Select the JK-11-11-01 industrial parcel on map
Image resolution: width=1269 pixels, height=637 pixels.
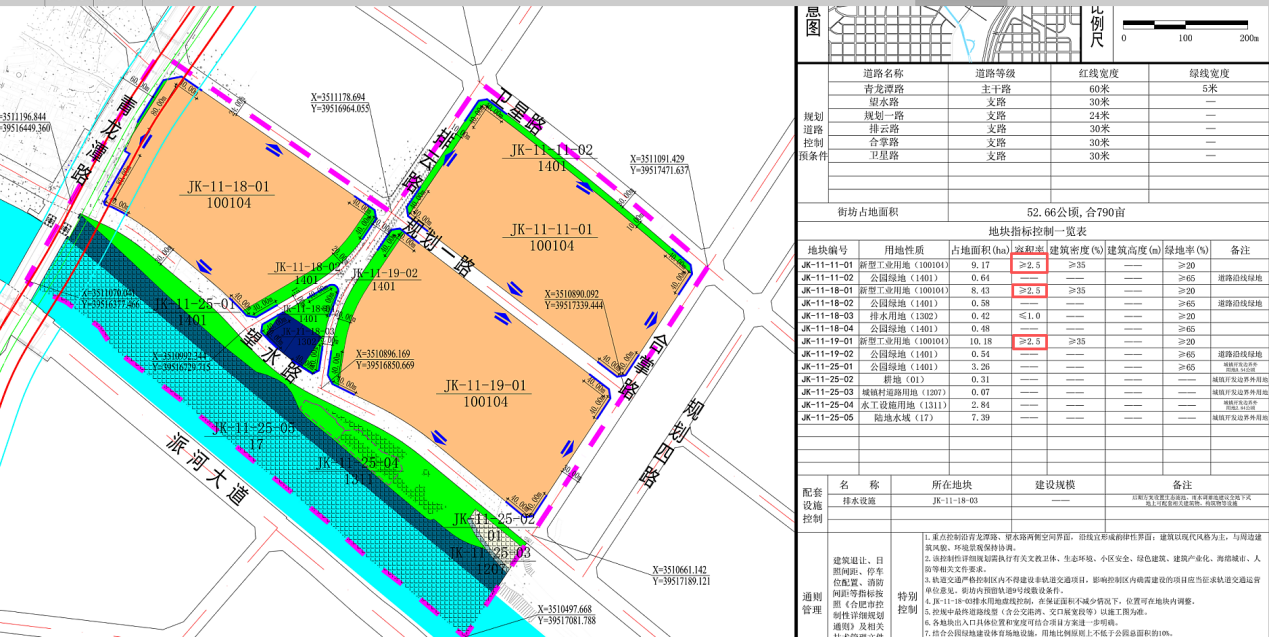pyautogui.click(x=551, y=237)
